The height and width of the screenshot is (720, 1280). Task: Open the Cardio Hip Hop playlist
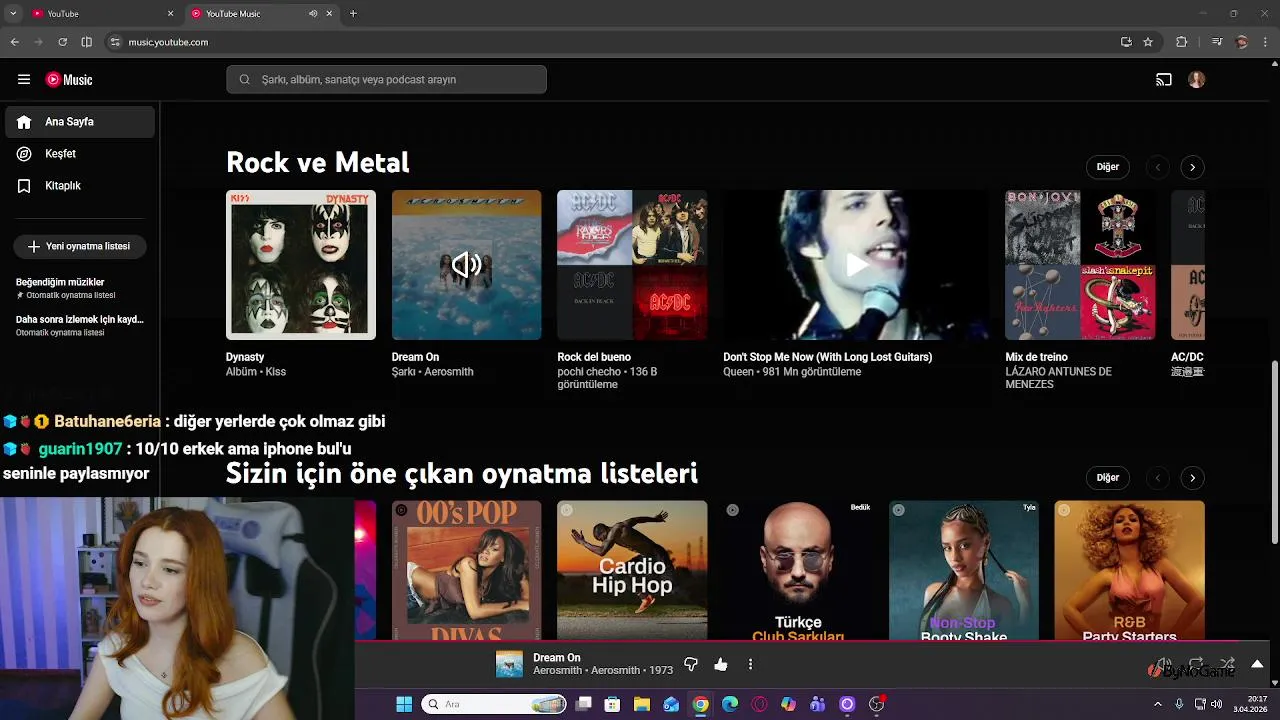[x=632, y=570]
